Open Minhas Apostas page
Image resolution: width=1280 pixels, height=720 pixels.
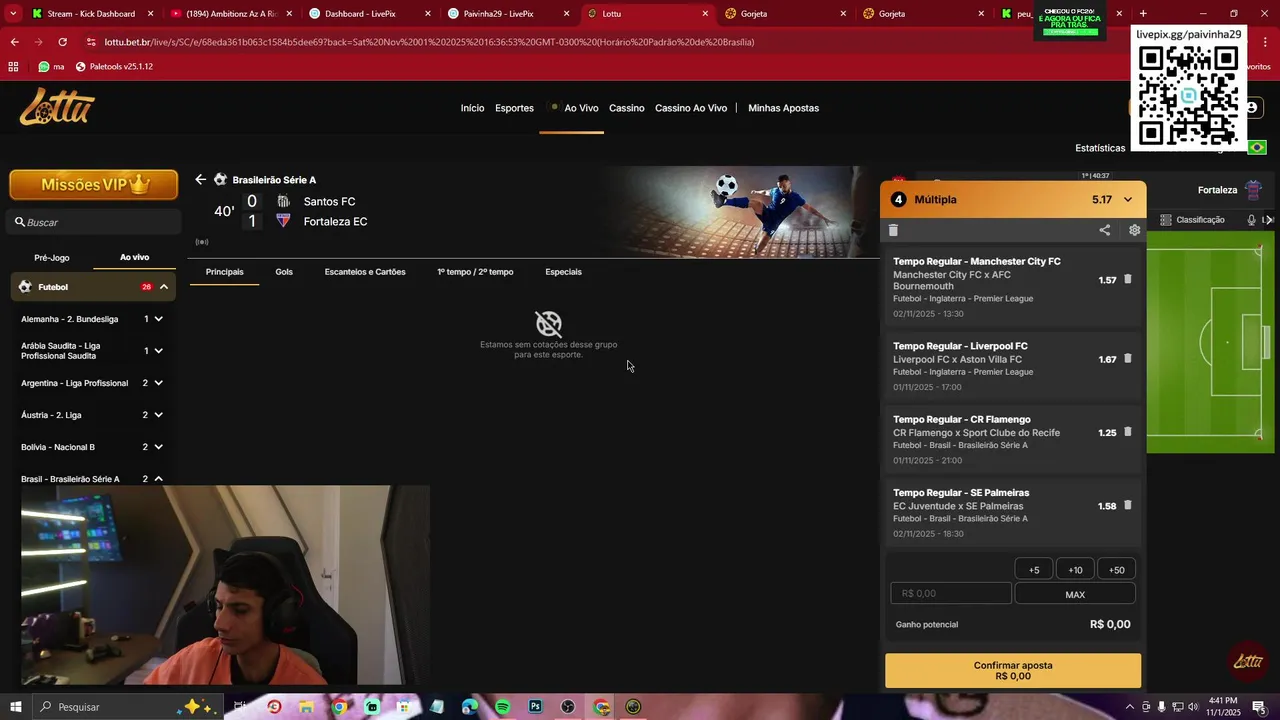783,108
